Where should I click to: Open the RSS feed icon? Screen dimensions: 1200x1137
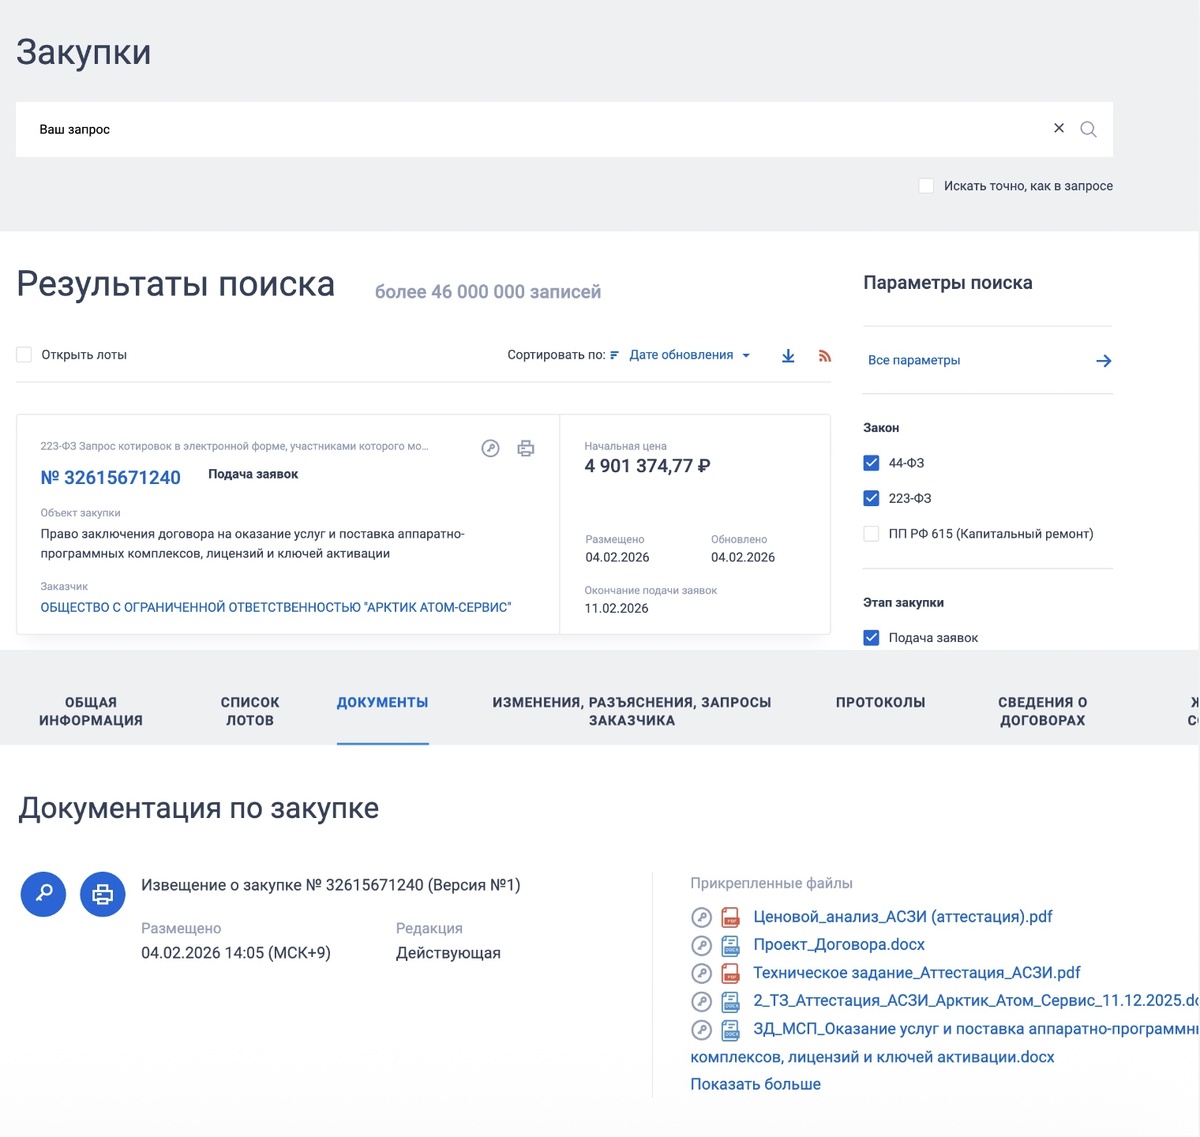click(825, 355)
